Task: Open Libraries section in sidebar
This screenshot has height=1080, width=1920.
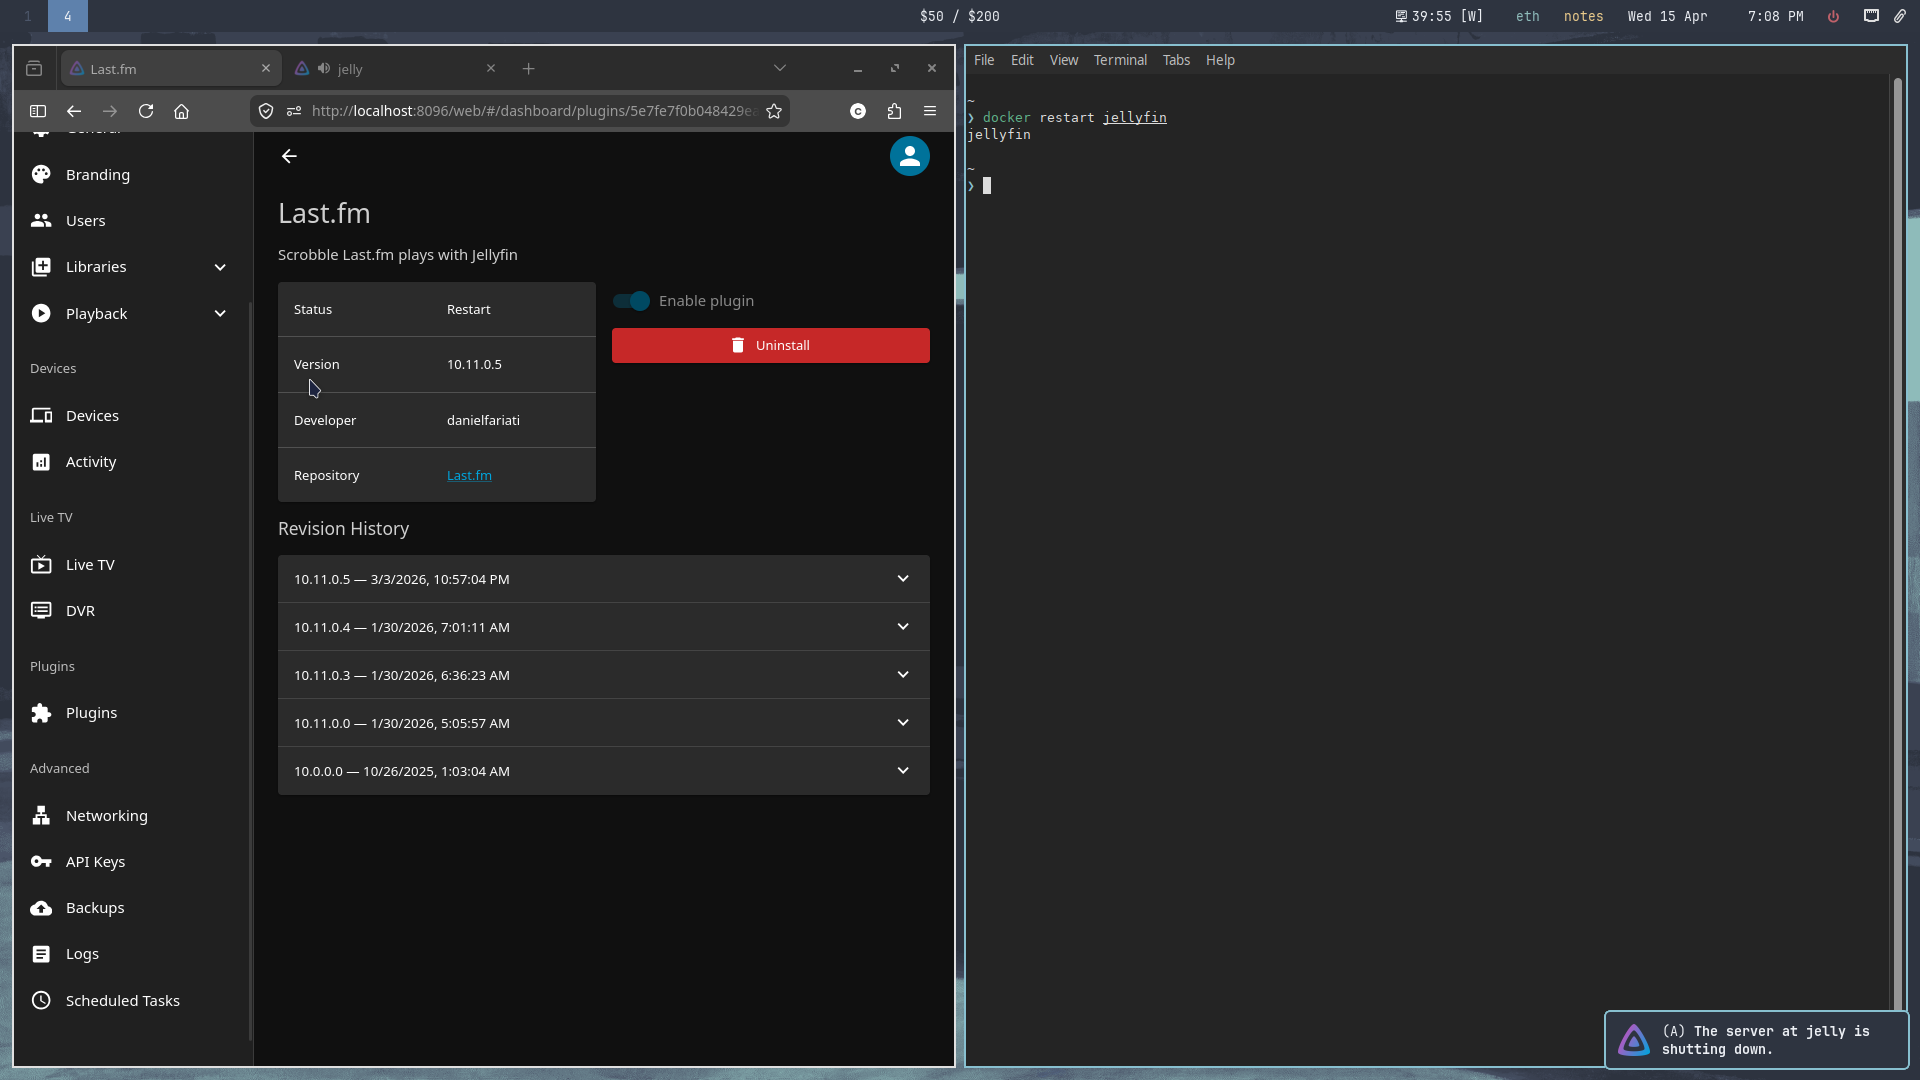Action: click(x=131, y=267)
